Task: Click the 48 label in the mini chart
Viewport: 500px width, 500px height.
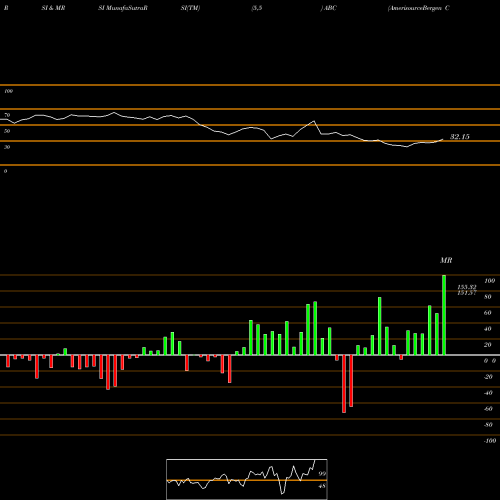Action: [322, 486]
